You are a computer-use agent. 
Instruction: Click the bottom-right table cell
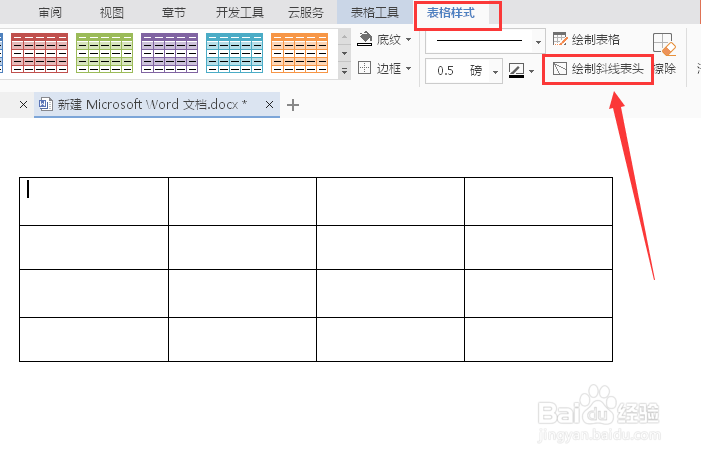coord(538,339)
